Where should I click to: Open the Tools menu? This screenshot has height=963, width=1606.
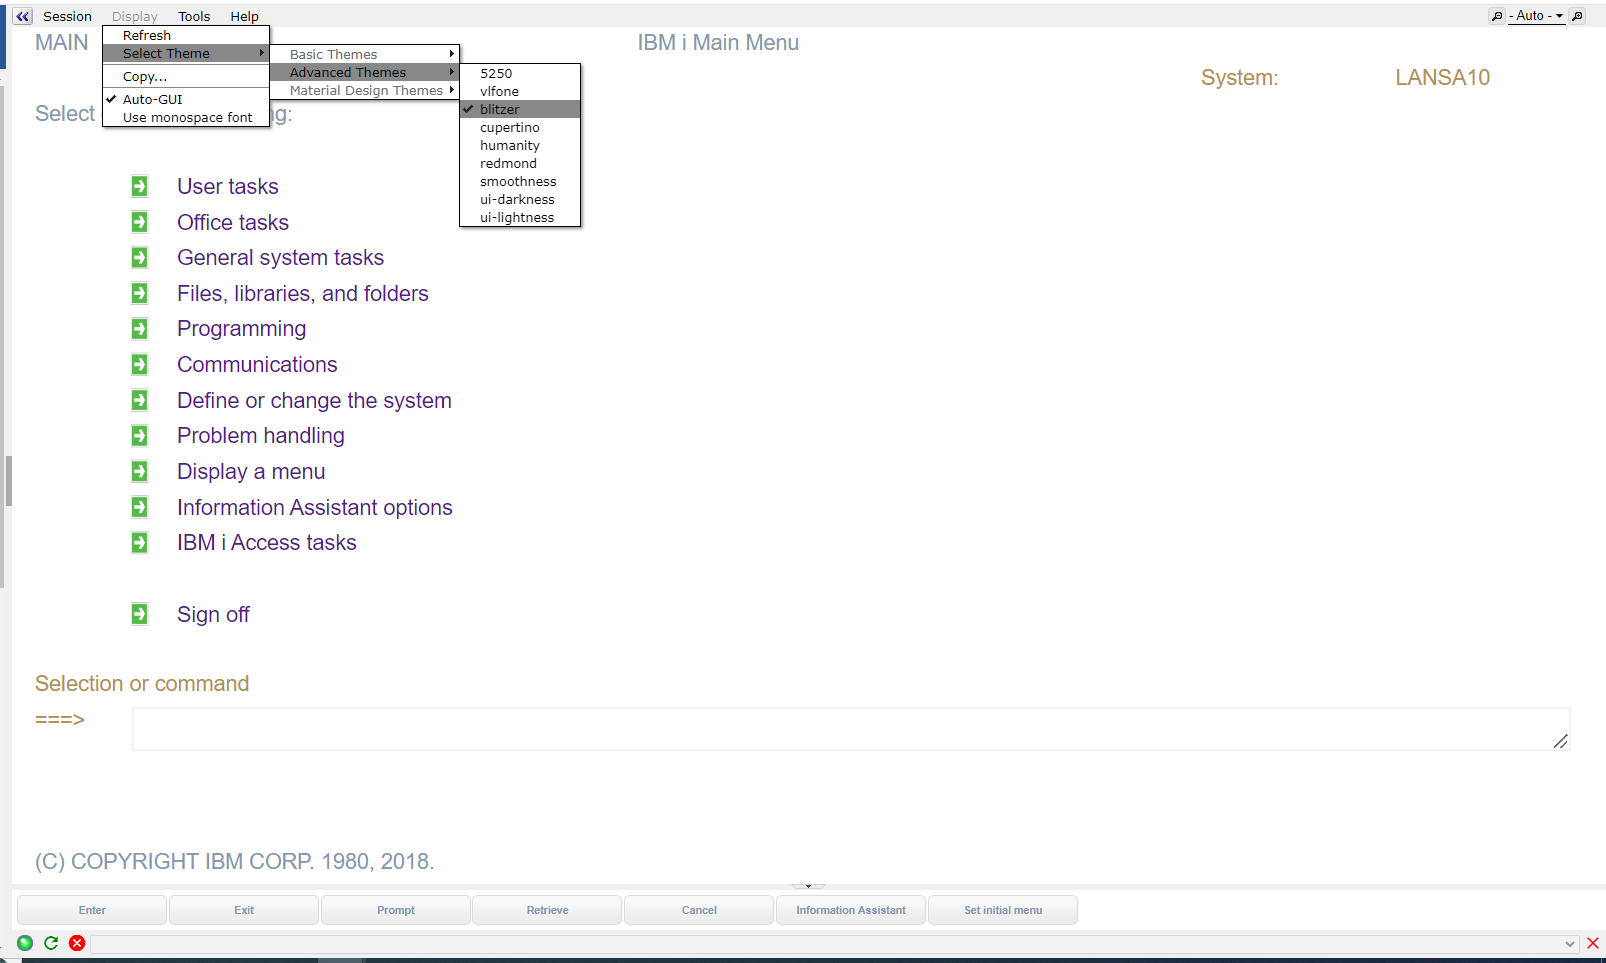point(194,16)
